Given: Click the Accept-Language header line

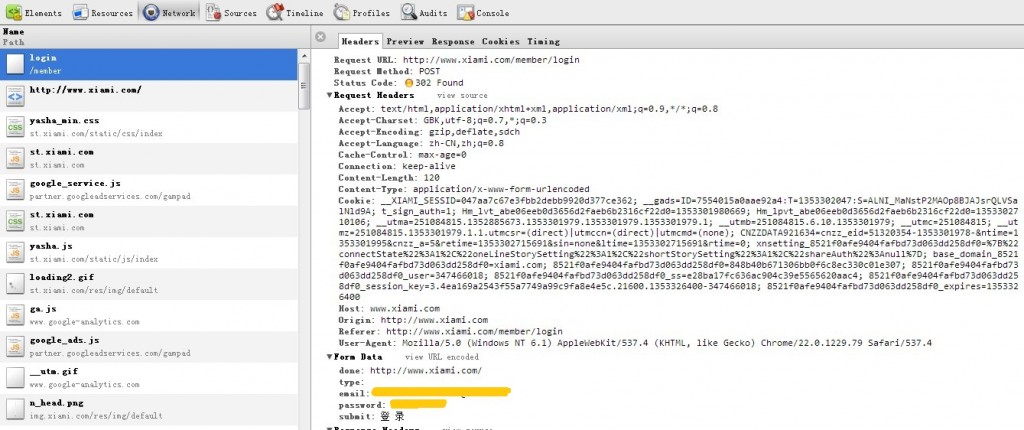Looking at the screenshot, I should 421,143.
